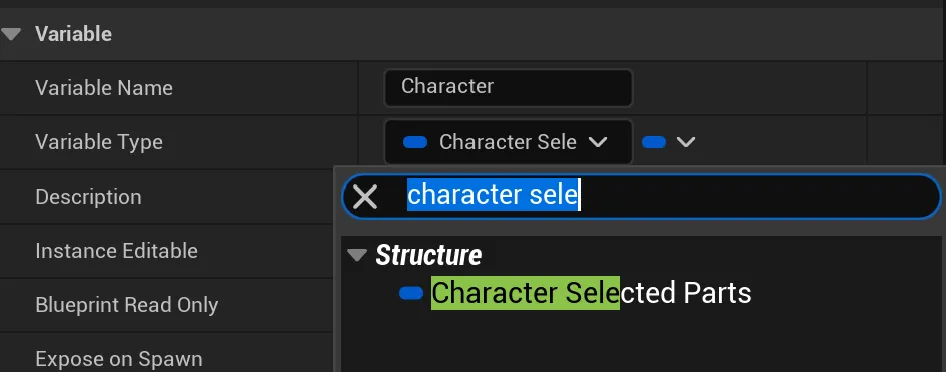The width and height of the screenshot is (946, 372).
Task: Click the Description property row label
Action: (89, 197)
